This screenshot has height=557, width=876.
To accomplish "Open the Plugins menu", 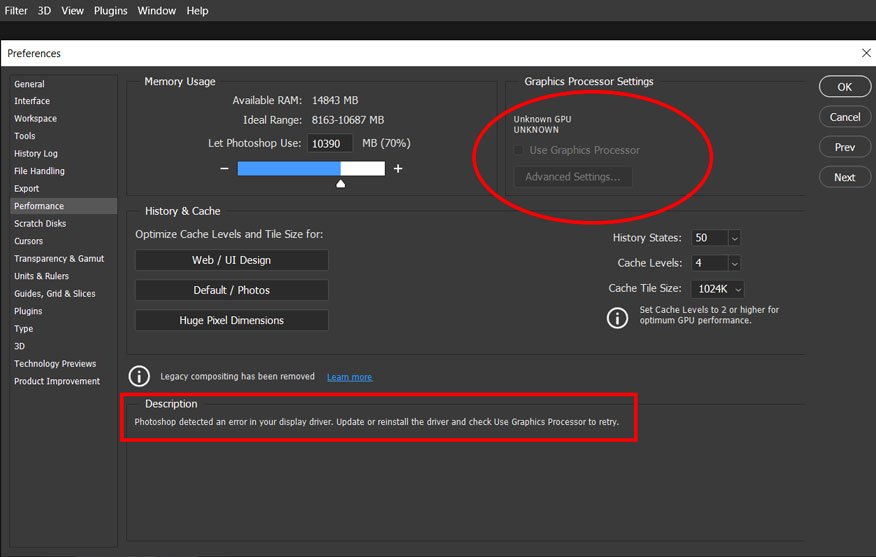I will (x=111, y=11).
